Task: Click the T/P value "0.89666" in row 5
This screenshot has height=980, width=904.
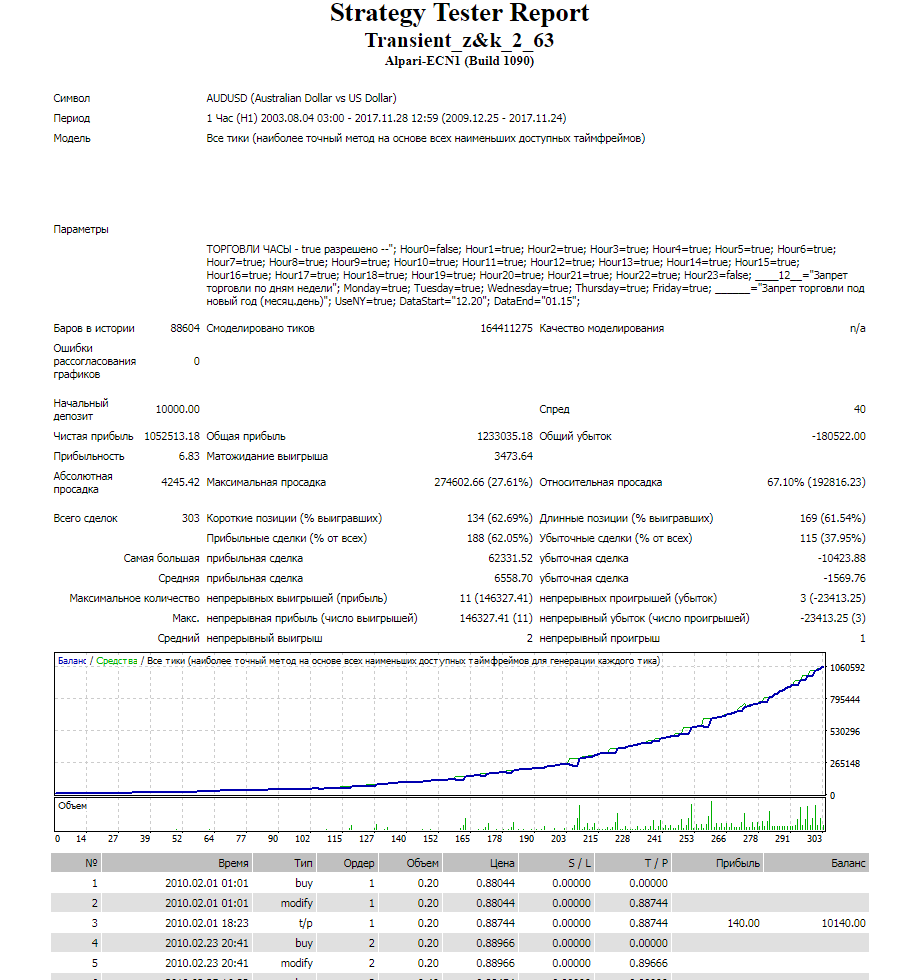Action: (x=648, y=963)
